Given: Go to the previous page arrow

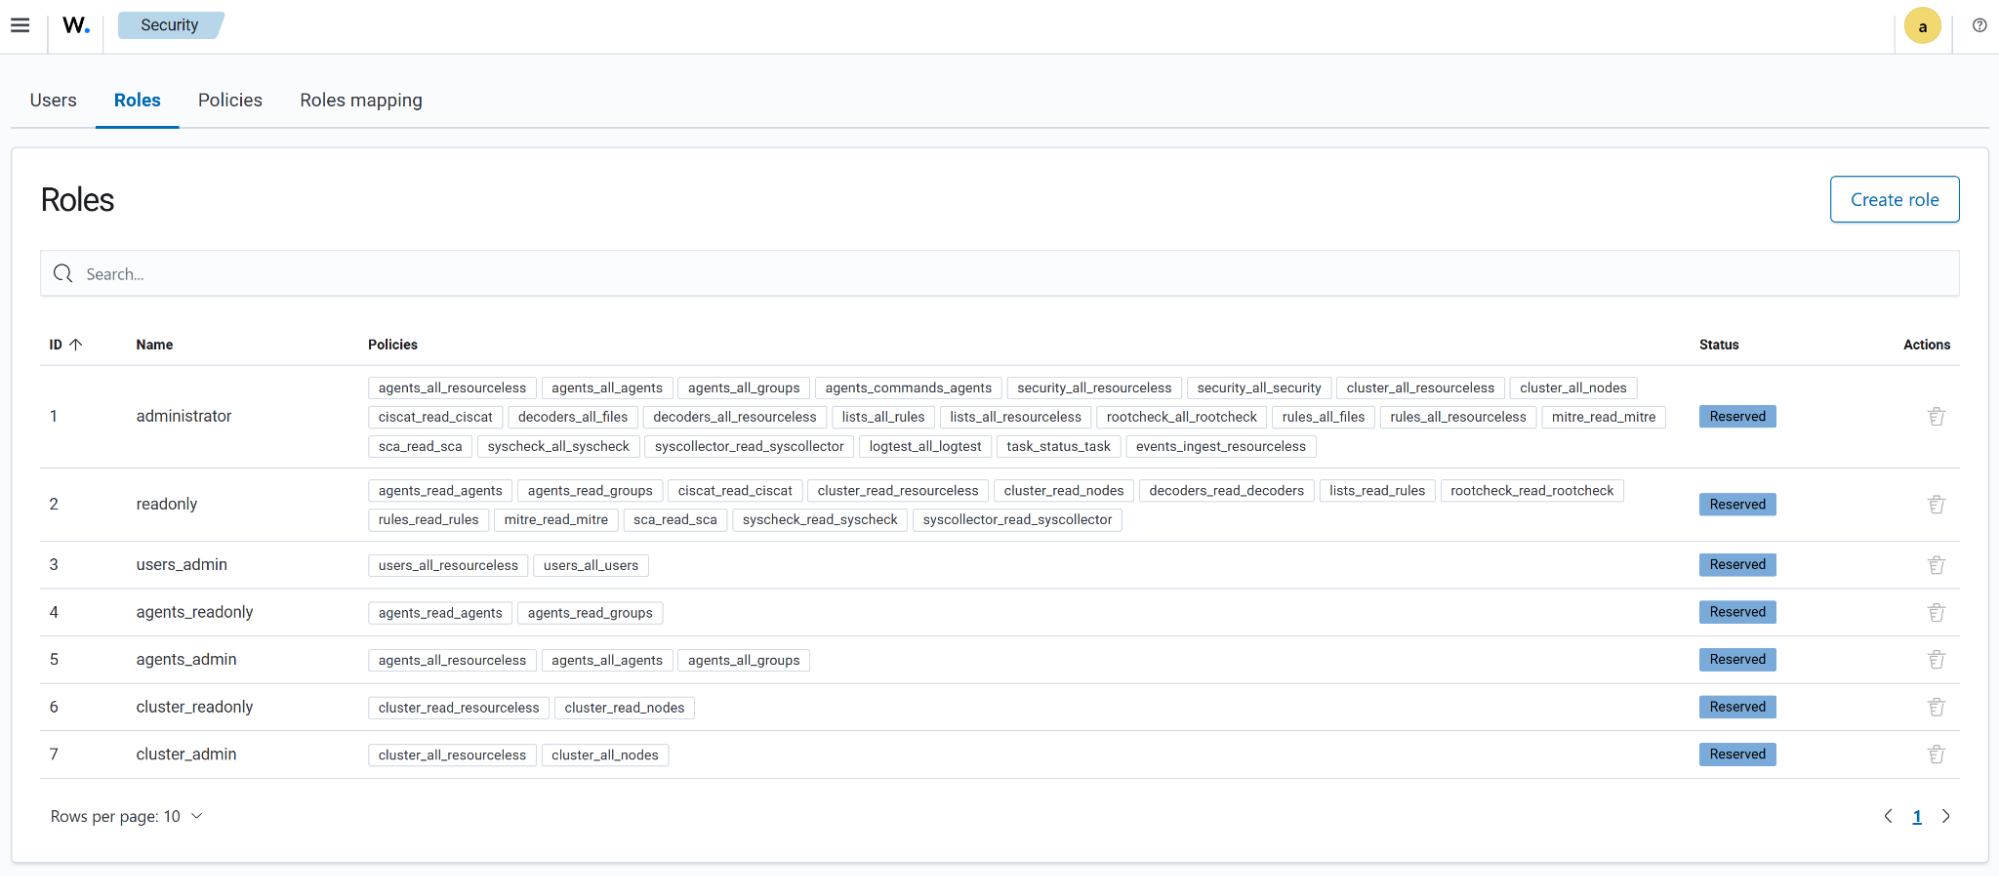Looking at the screenshot, I should pyautogui.click(x=1888, y=817).
